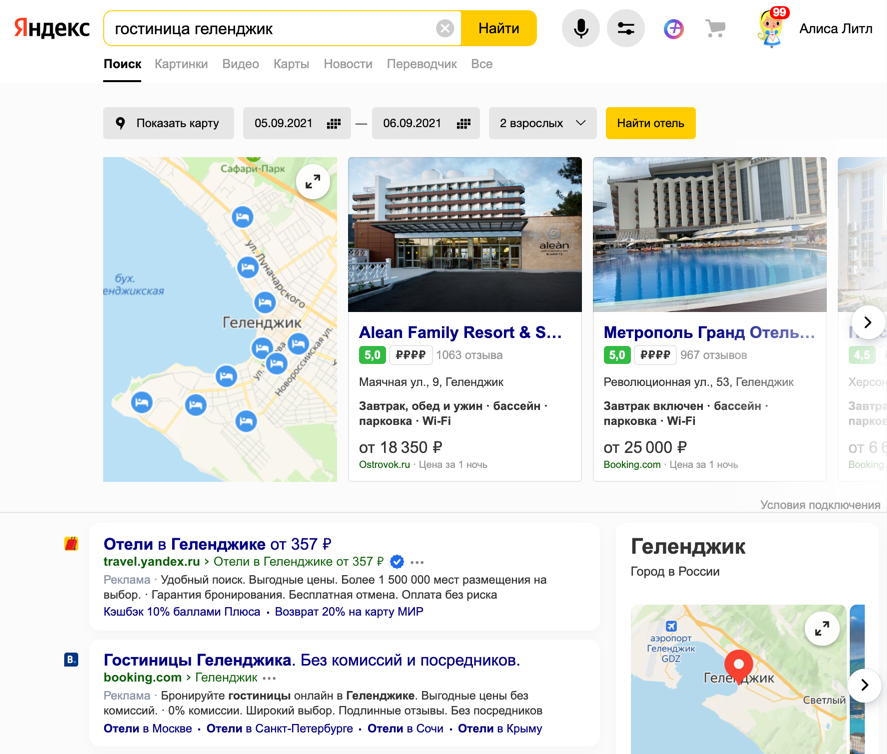Viewport: 887px width, 754px height.
Task: Switch to the Карты tab
Action: point(291,64)
